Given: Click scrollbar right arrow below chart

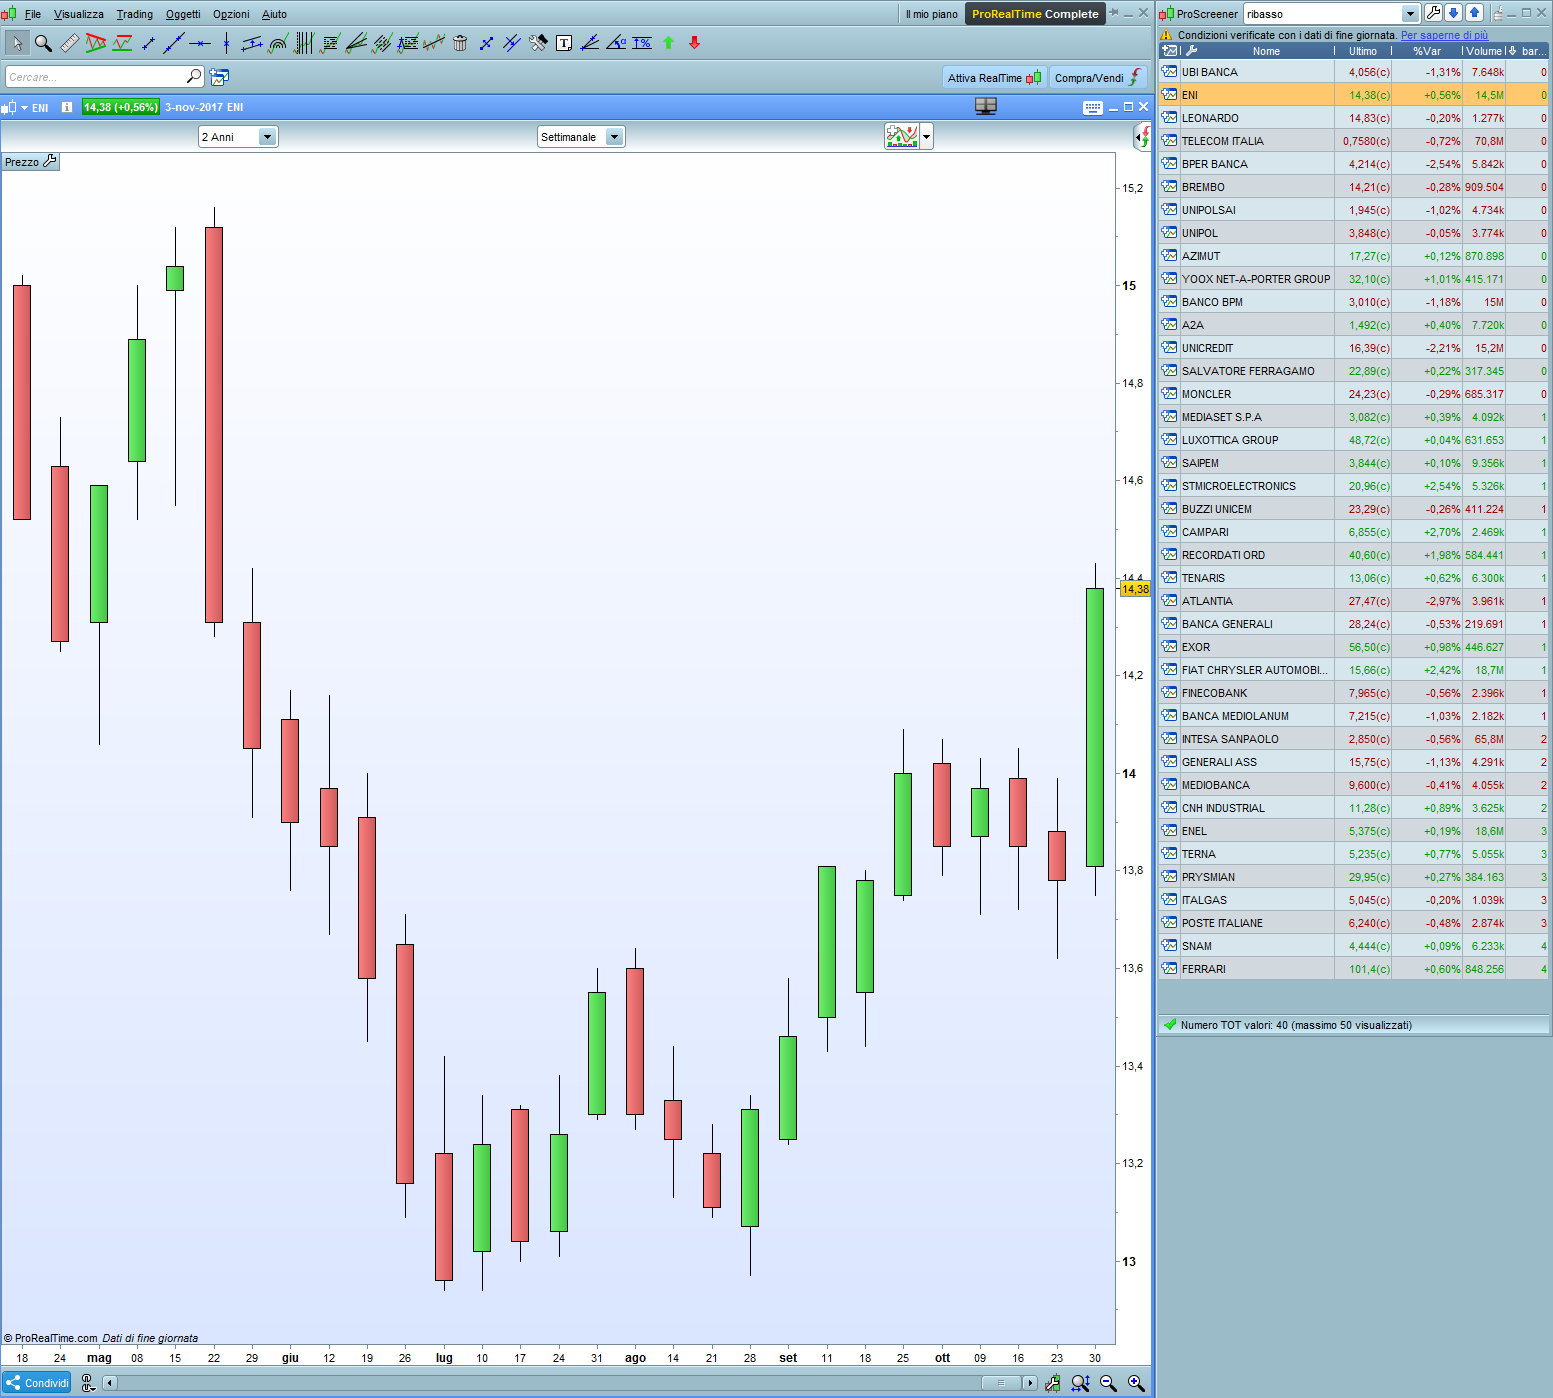Looking at the screenshot, I should (1030, 1383).
